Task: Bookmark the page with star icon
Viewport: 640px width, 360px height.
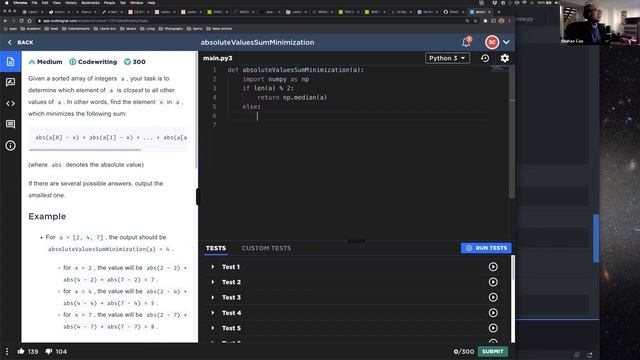Action: pos(475,20)
